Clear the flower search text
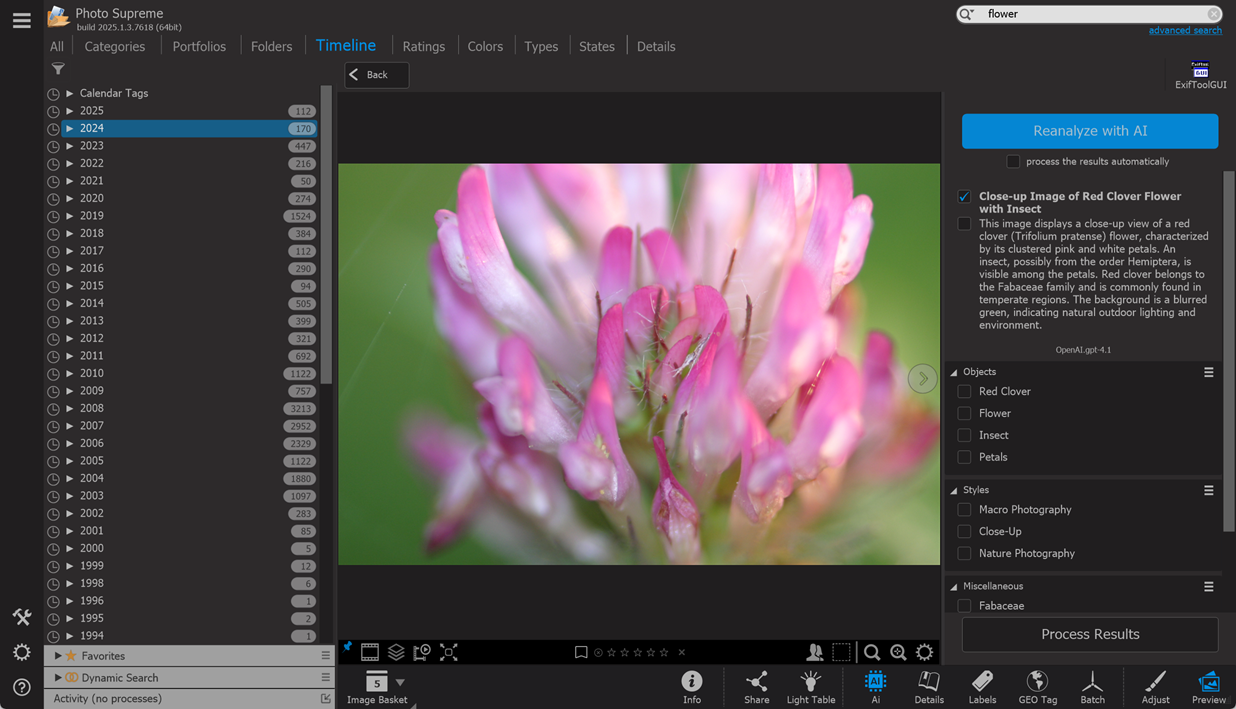 pyautogui.click(x=1213, y=14)
